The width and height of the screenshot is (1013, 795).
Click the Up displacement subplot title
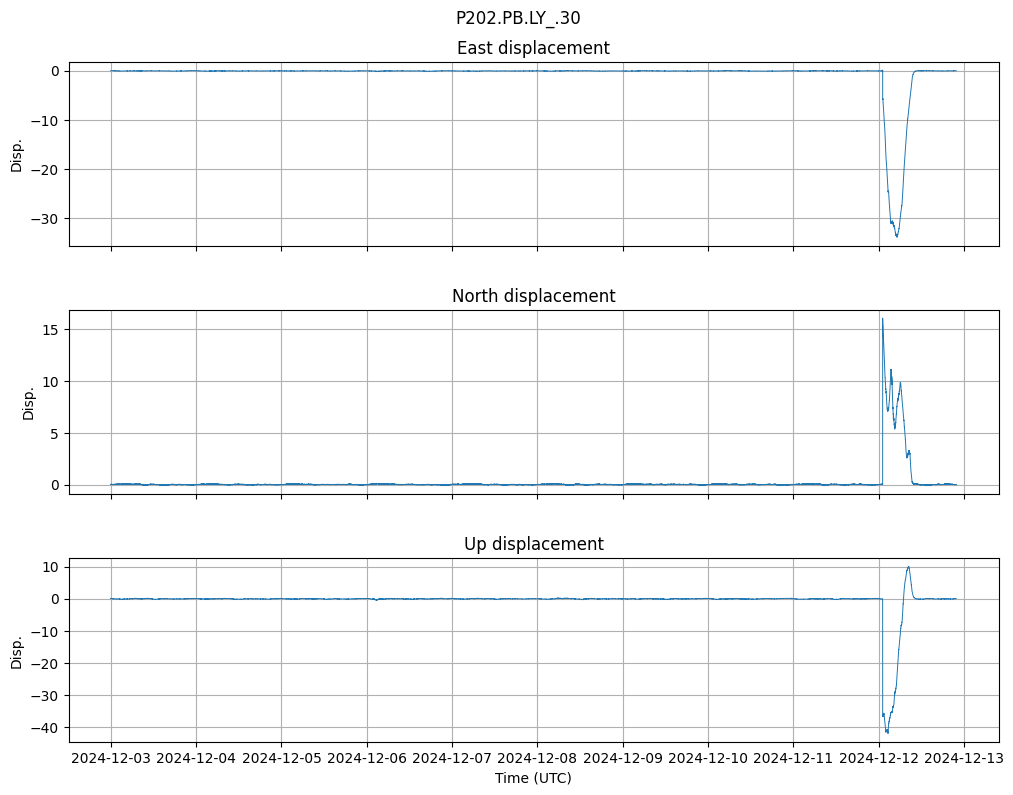tap(533, 544)
